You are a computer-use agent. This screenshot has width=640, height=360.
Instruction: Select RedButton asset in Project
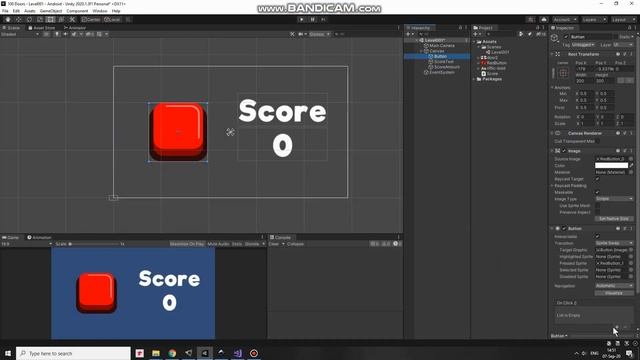pyautogui.click(x=496, y=63)
